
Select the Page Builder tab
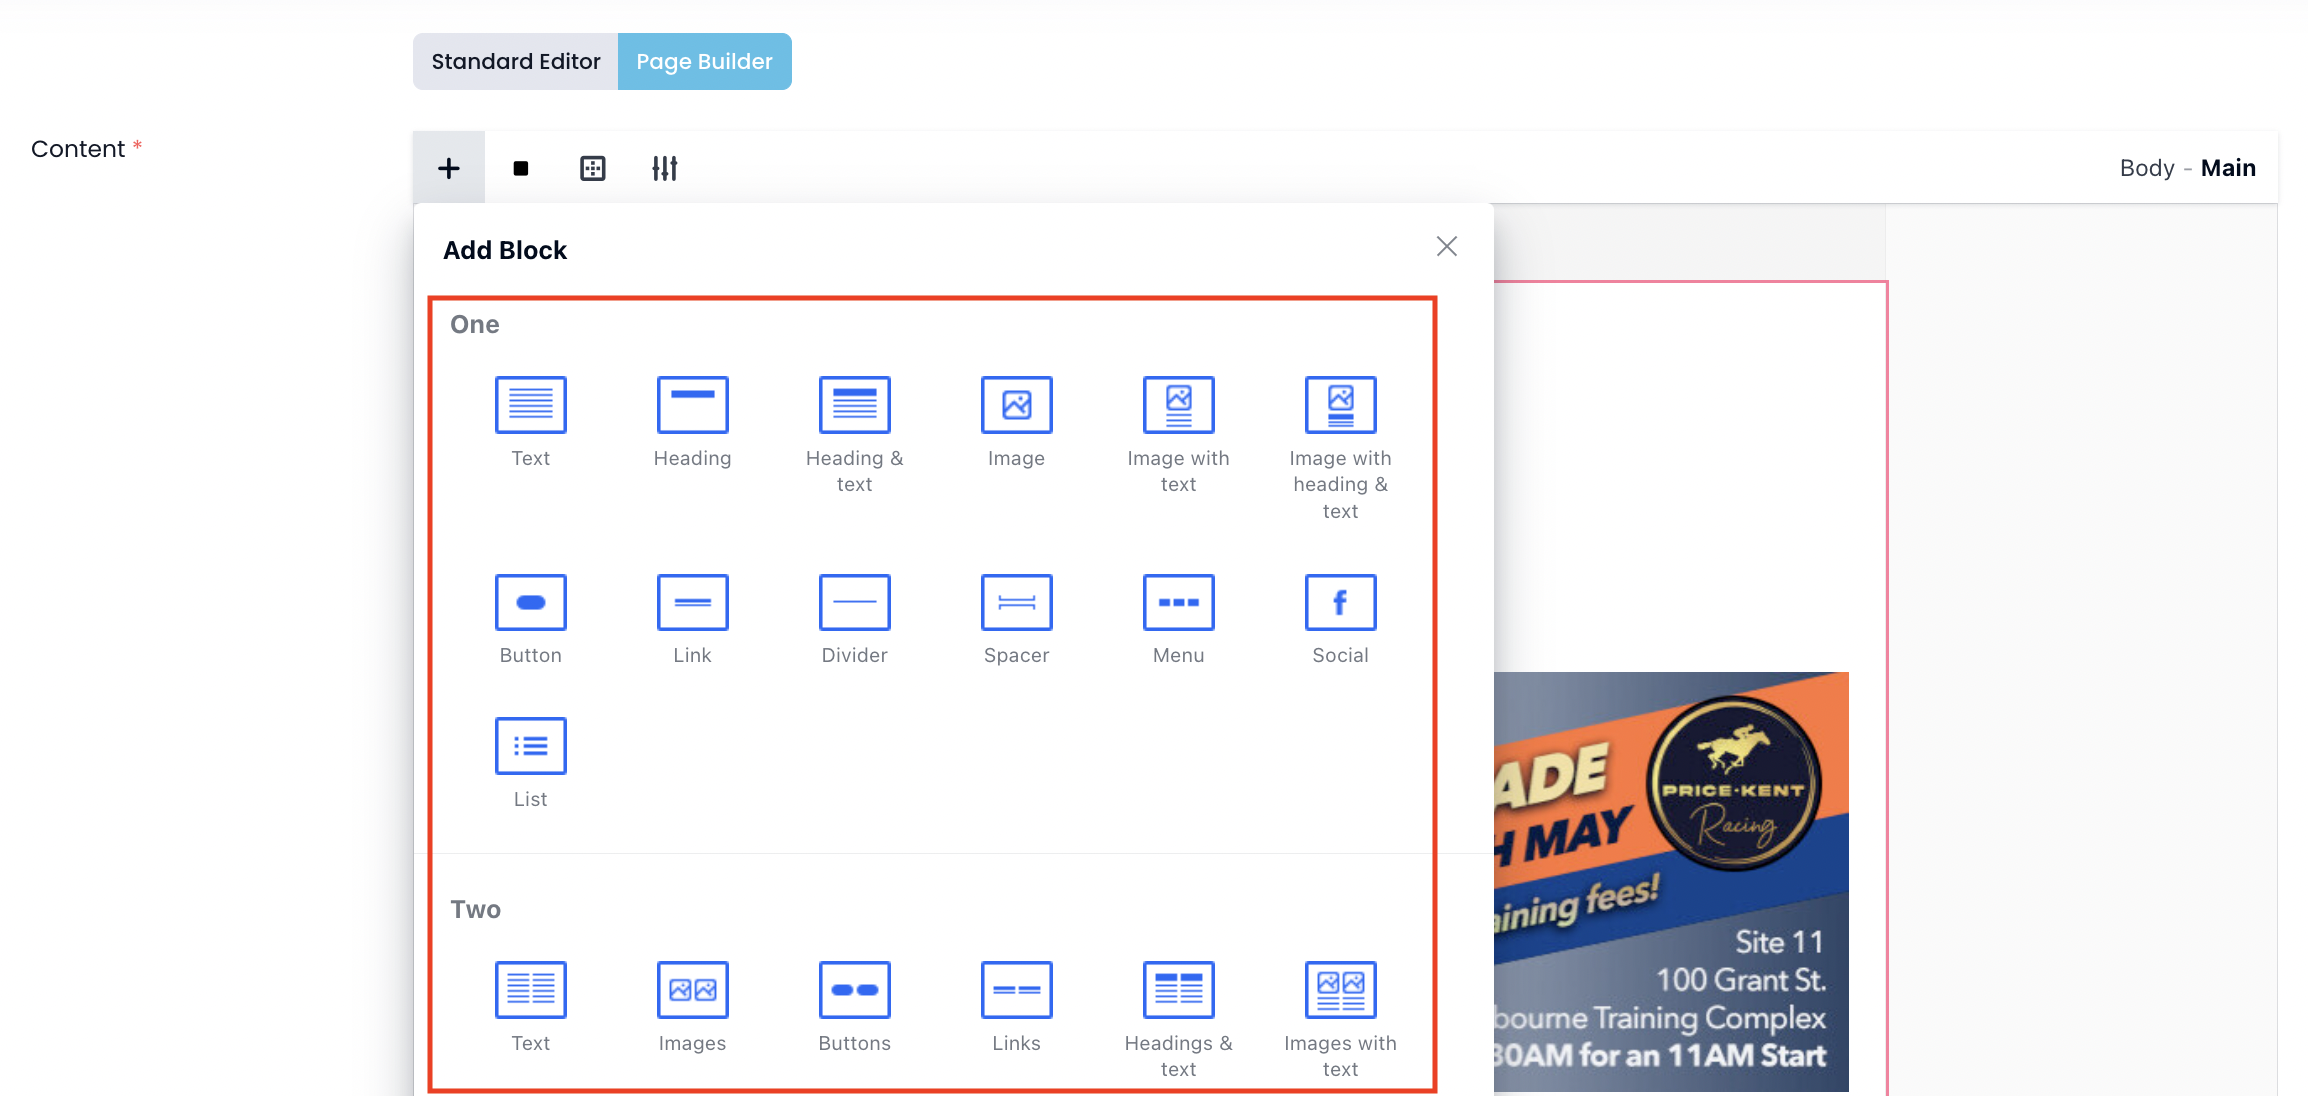tap(704, 62)
